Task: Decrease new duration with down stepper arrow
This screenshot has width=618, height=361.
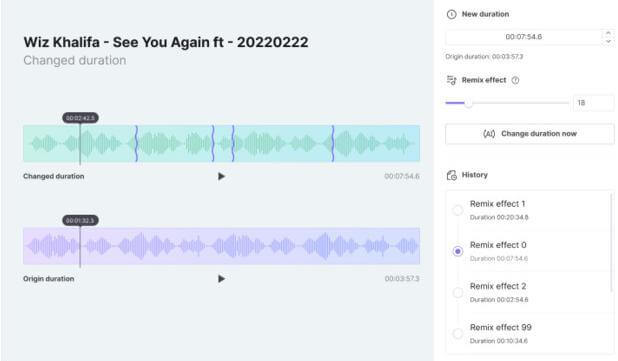Action: tap(608, 41)
